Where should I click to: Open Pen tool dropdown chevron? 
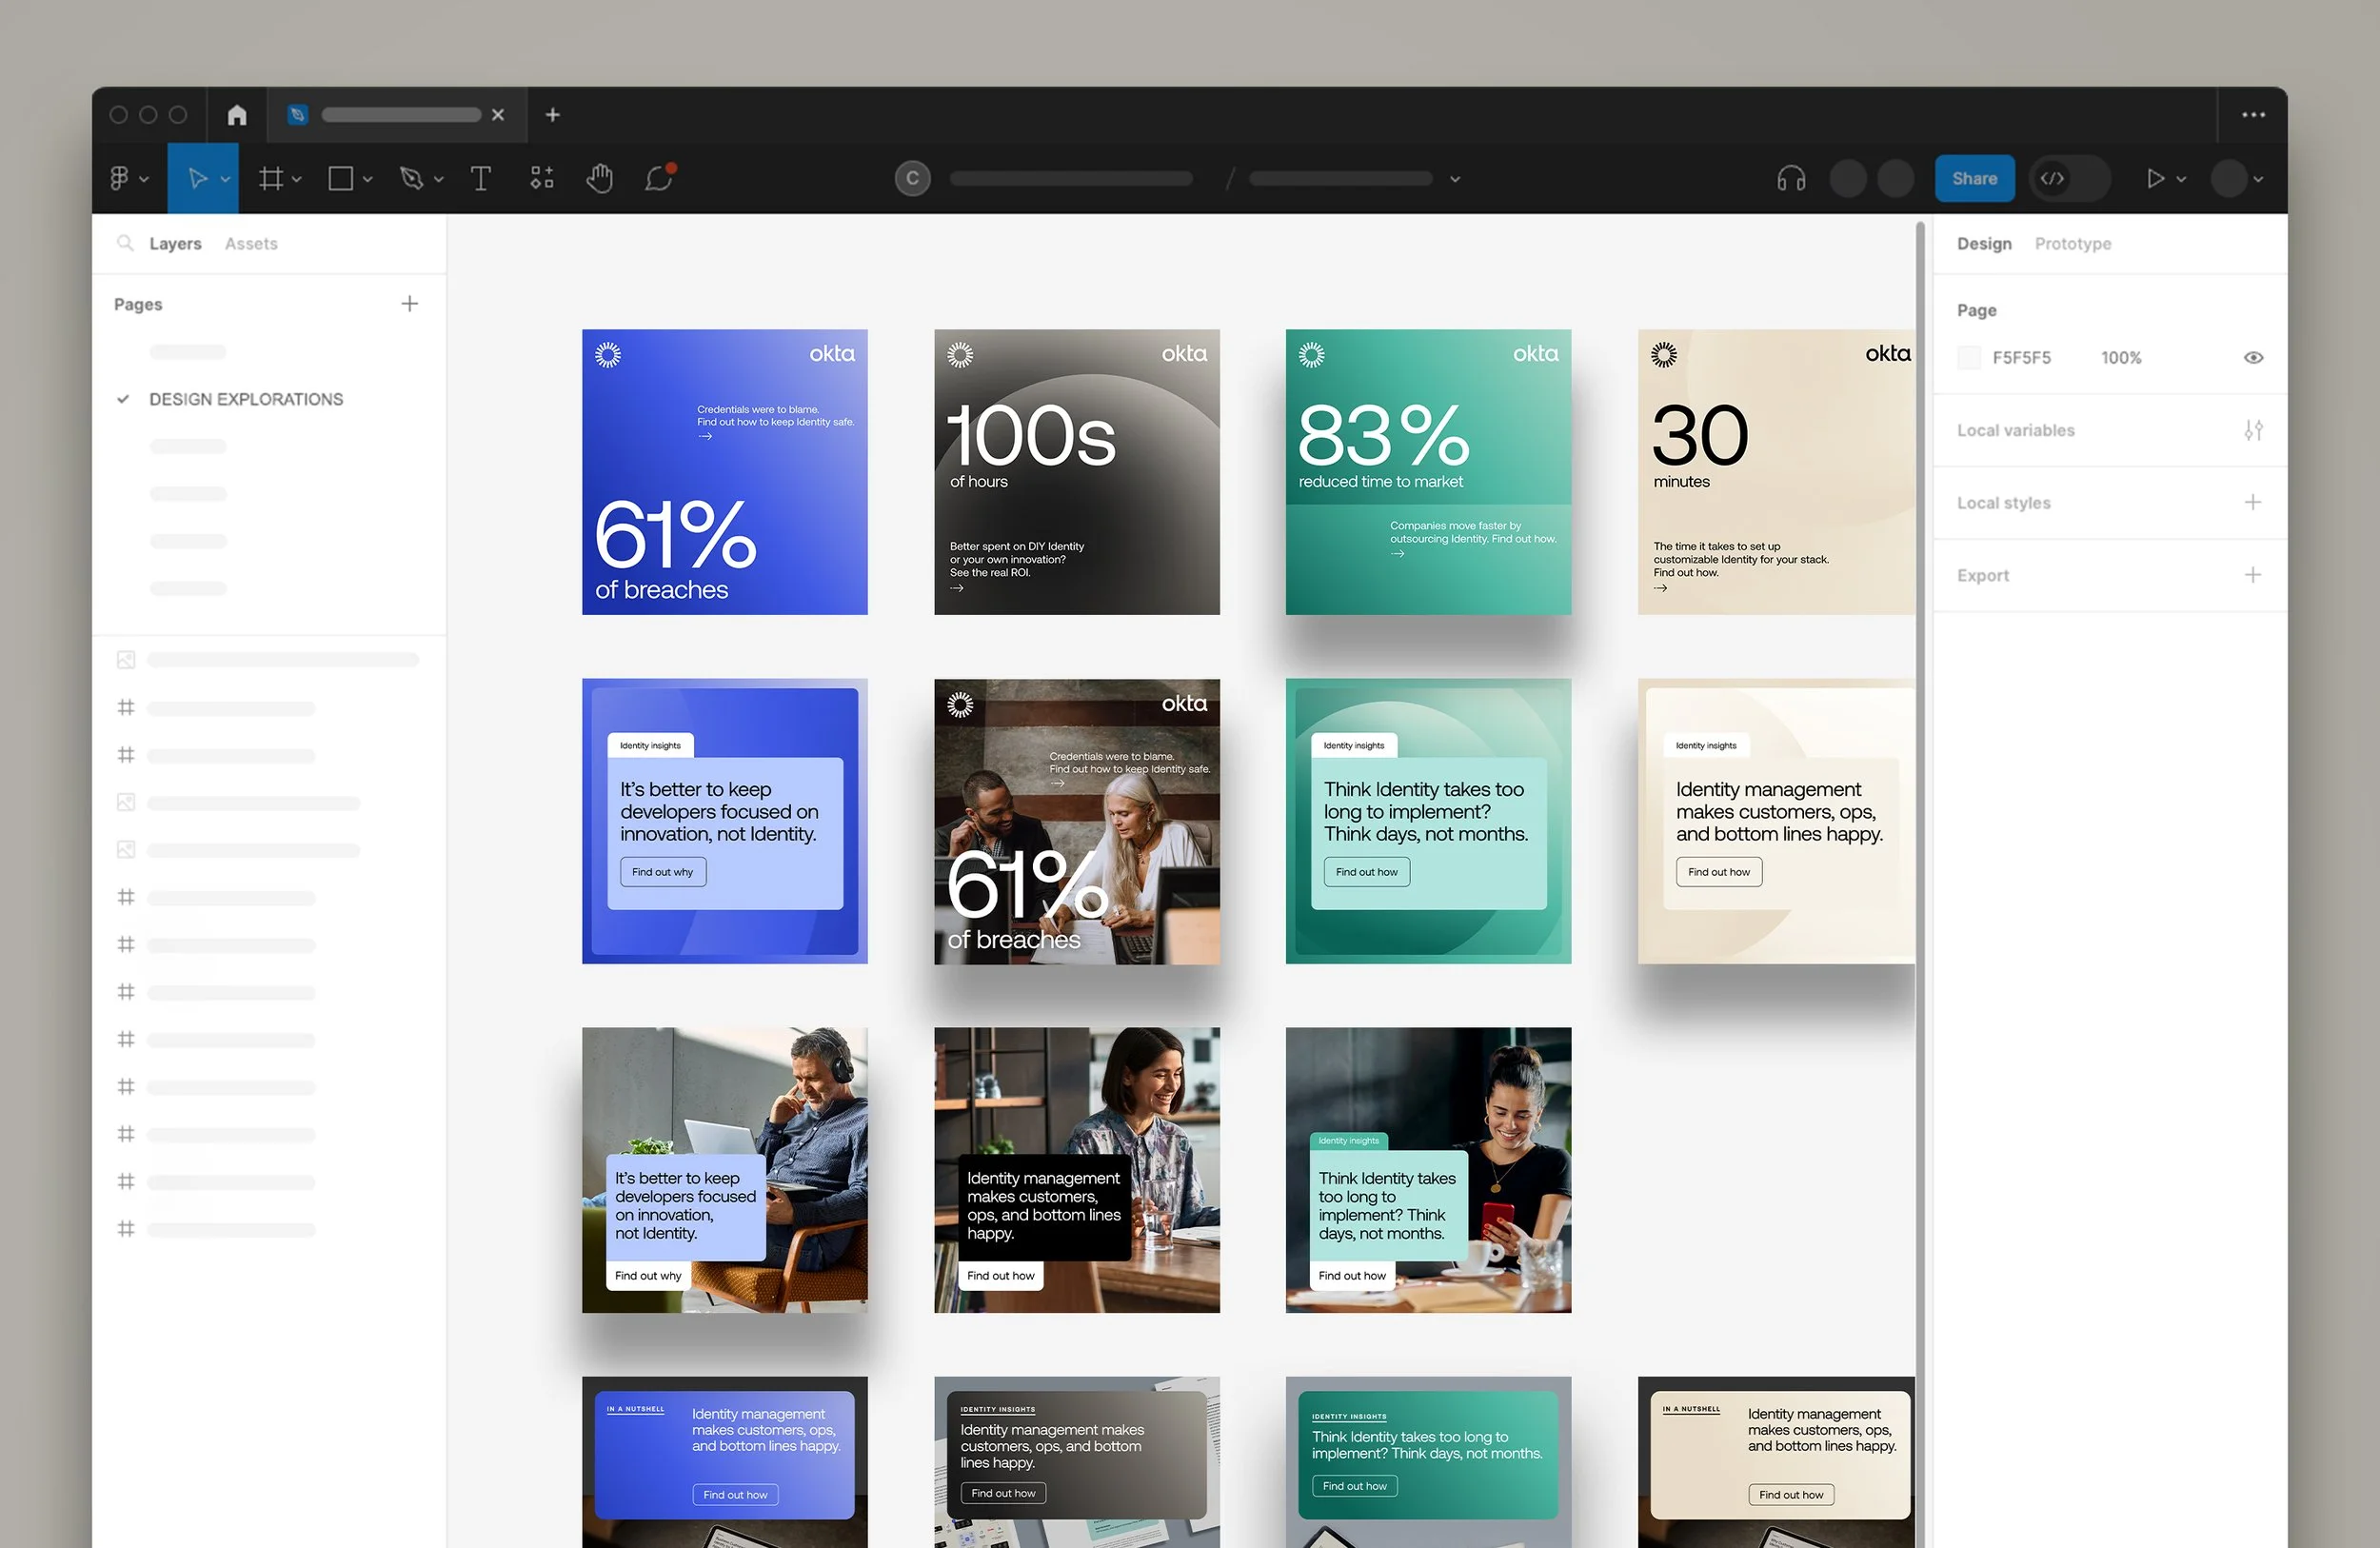438,179
